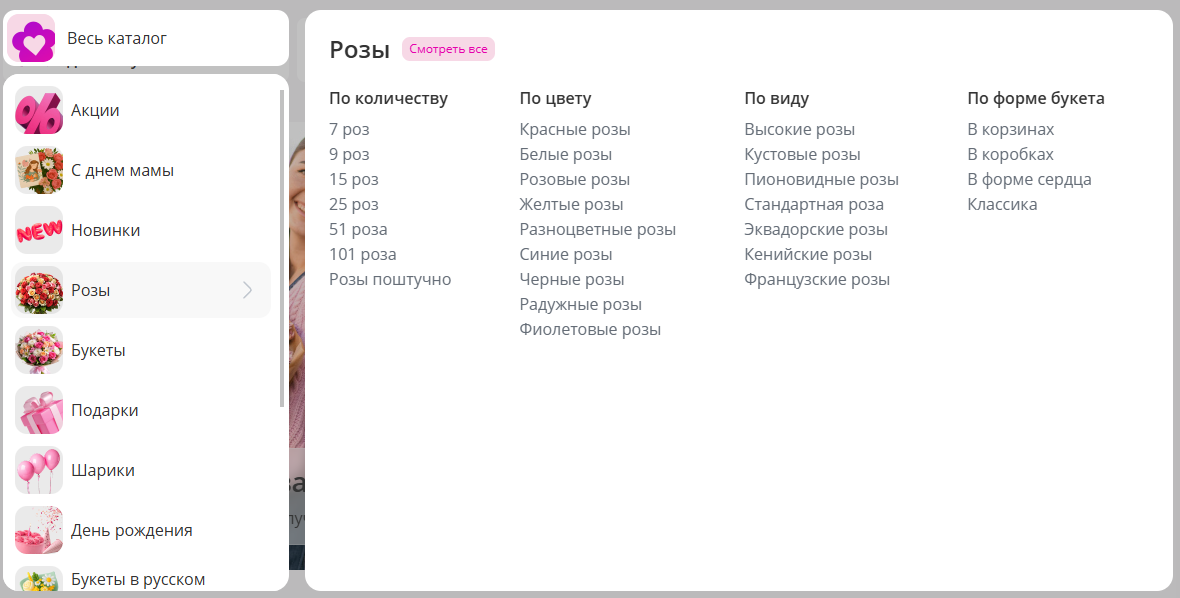Click the С днем мамы category icon
This screenshot has width=1180, height=598.
(39, 170)
